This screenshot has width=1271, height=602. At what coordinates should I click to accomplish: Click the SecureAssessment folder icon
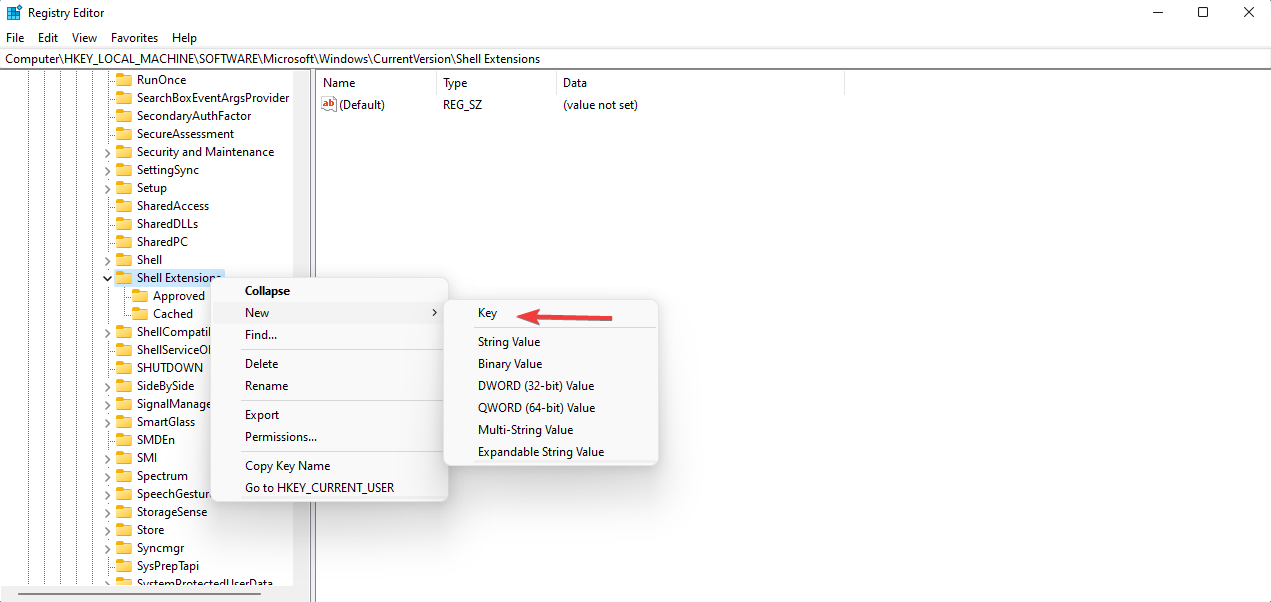click(123, 134)
